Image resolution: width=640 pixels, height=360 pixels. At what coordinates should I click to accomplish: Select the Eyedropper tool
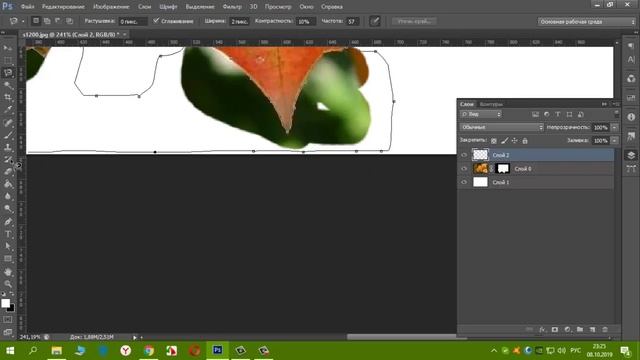point(8,109)
